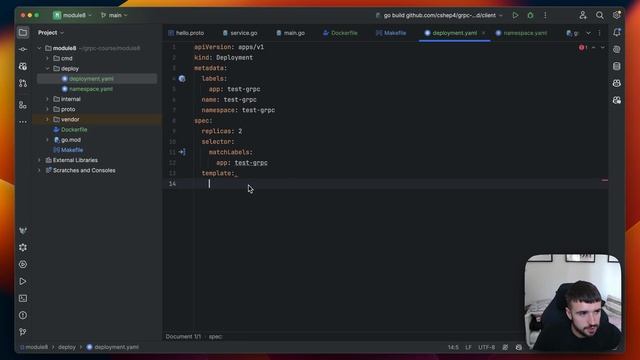
Task: Open the run configuration selector dropdown
Action: click(x=439, y=16)
